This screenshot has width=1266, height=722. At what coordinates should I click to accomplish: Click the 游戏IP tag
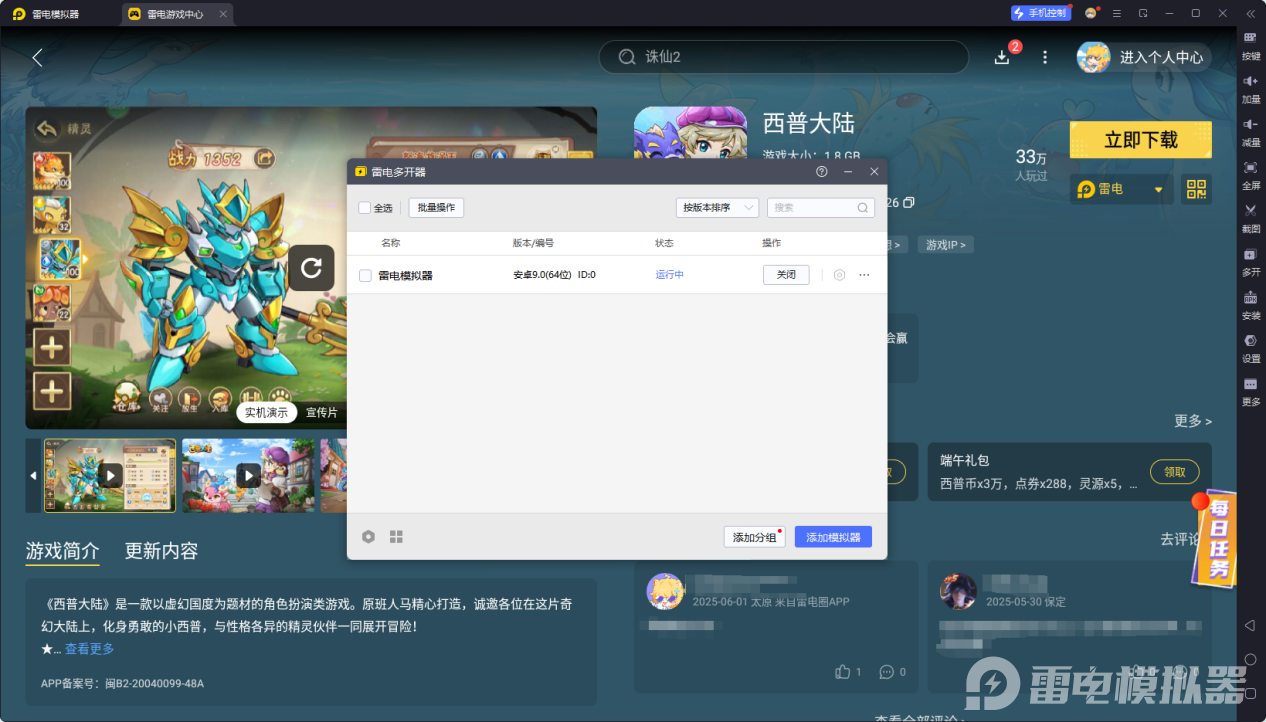(x=946, y=245)
